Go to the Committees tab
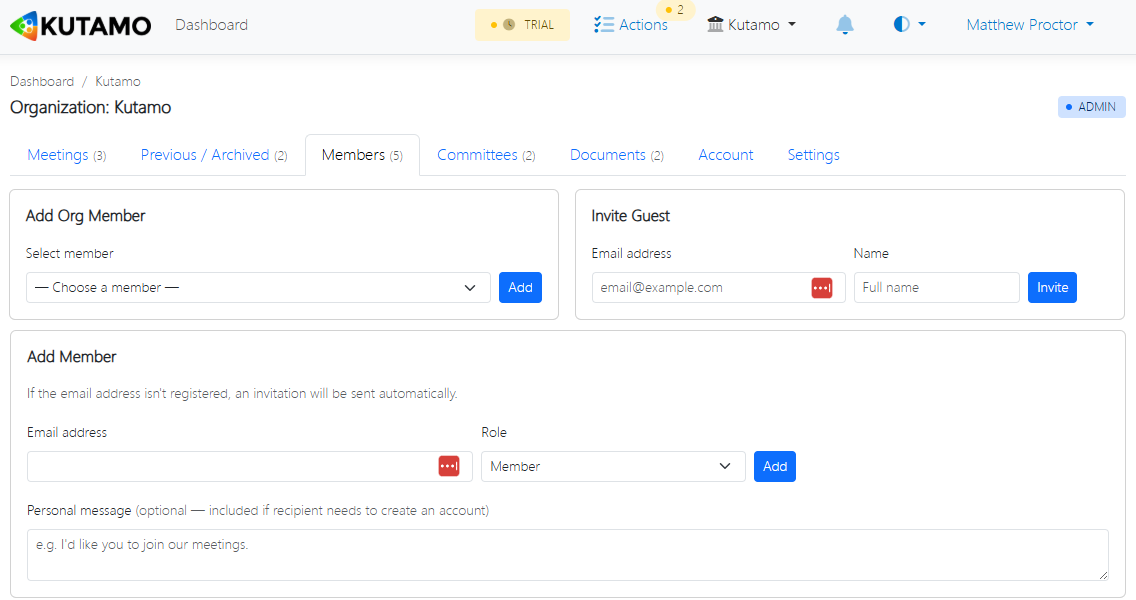This screenshot has width=1136, height=600. (x=486, y=155)
